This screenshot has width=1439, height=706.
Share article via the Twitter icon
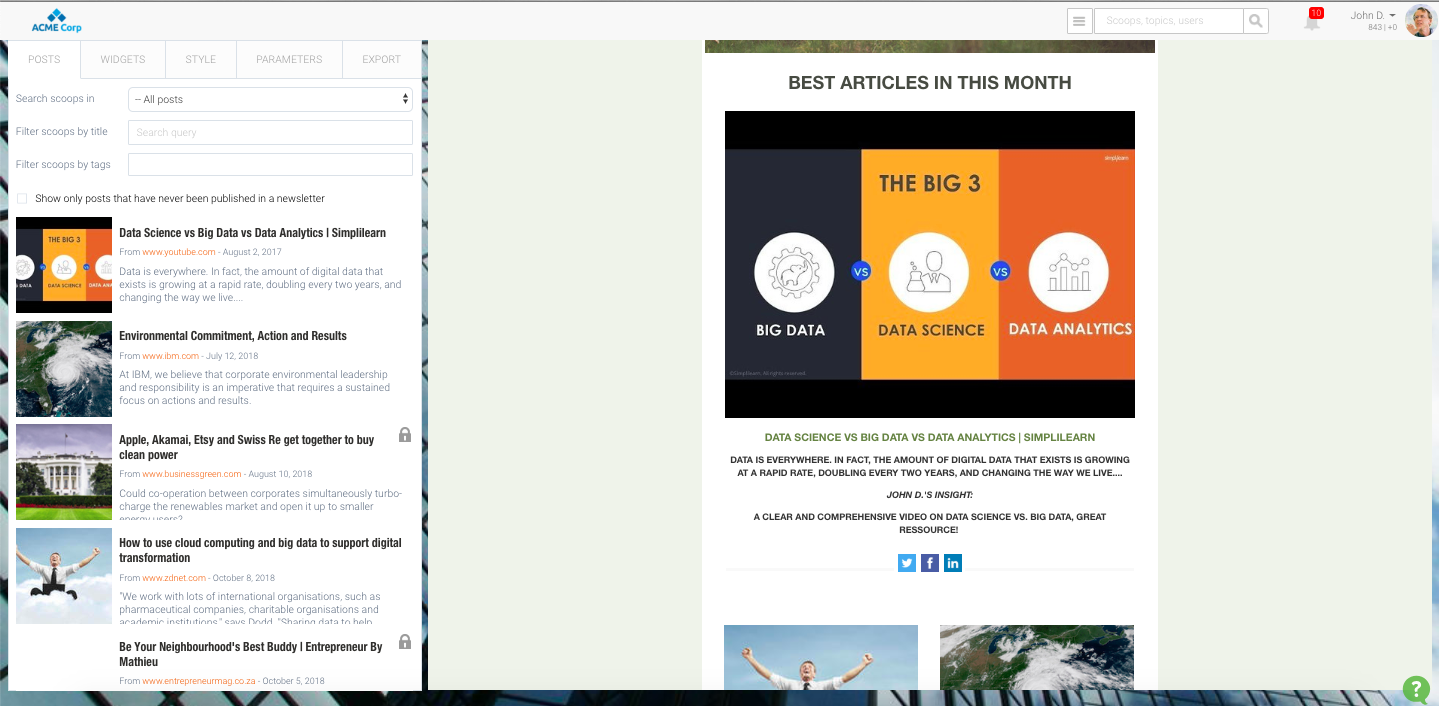tap(907, 563)
